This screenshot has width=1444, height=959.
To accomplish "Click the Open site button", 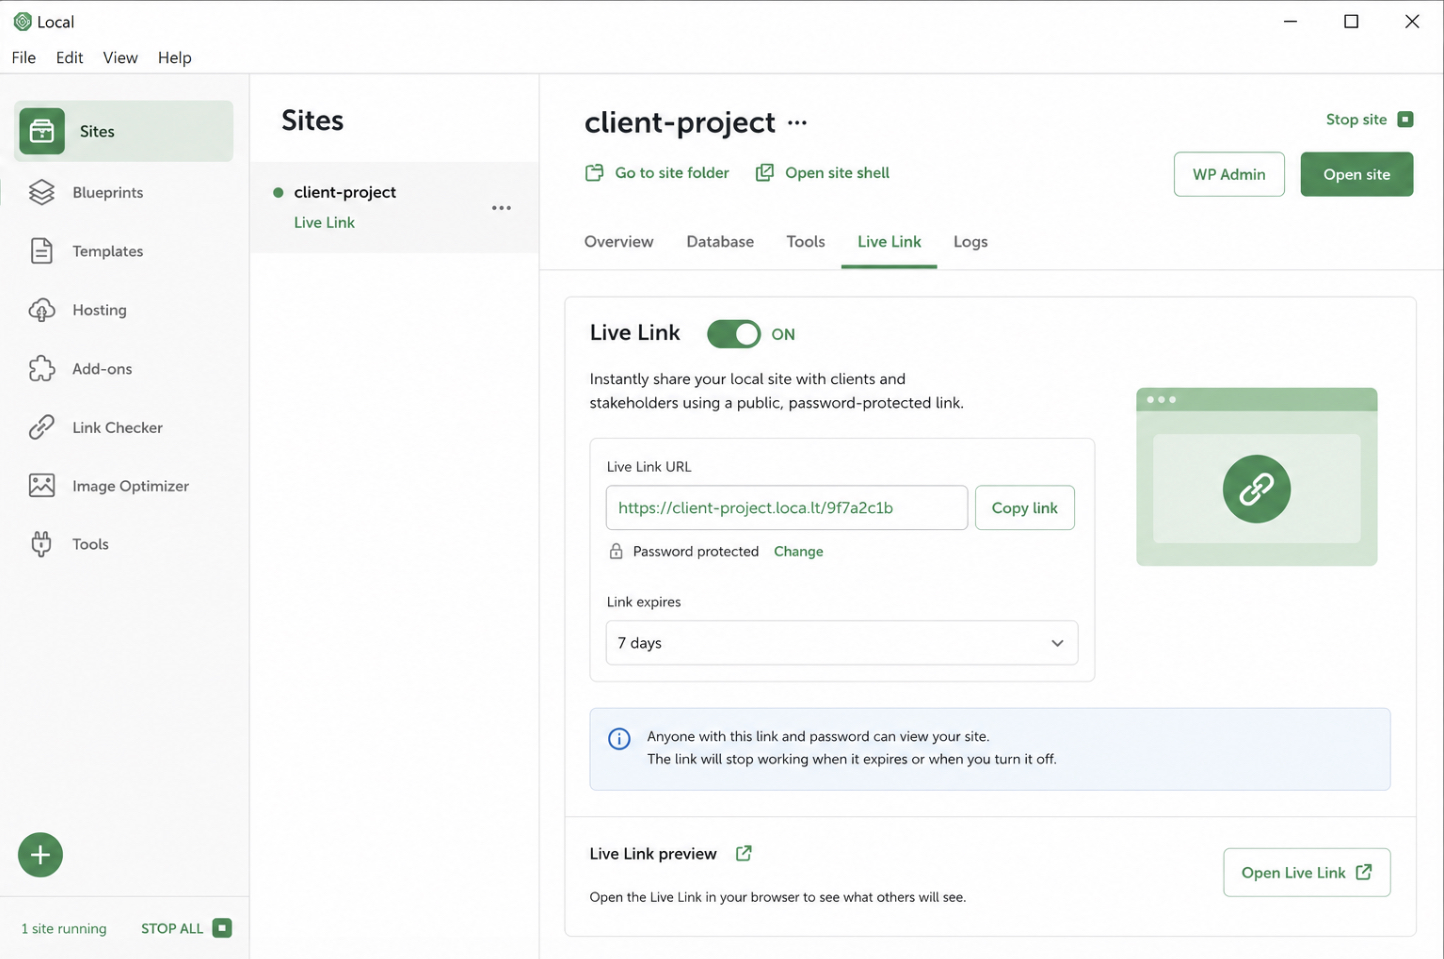I will (x=1356, y=174).
